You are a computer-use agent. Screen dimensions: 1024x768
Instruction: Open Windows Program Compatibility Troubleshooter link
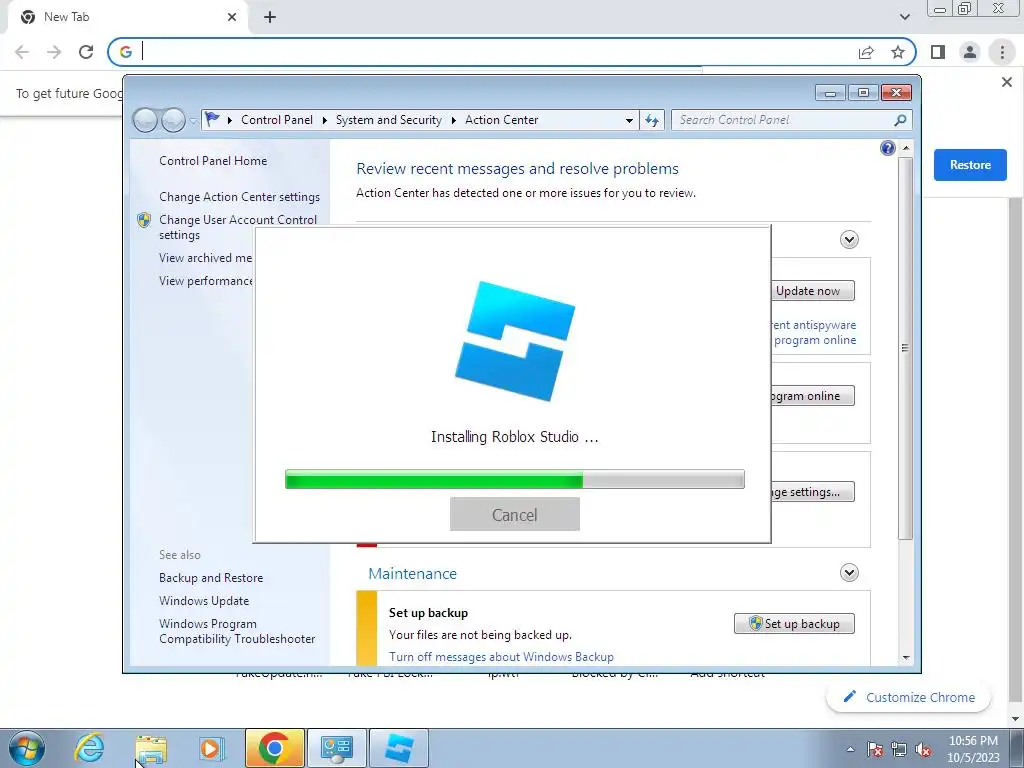pyautogui.click(x=237, y=632)
